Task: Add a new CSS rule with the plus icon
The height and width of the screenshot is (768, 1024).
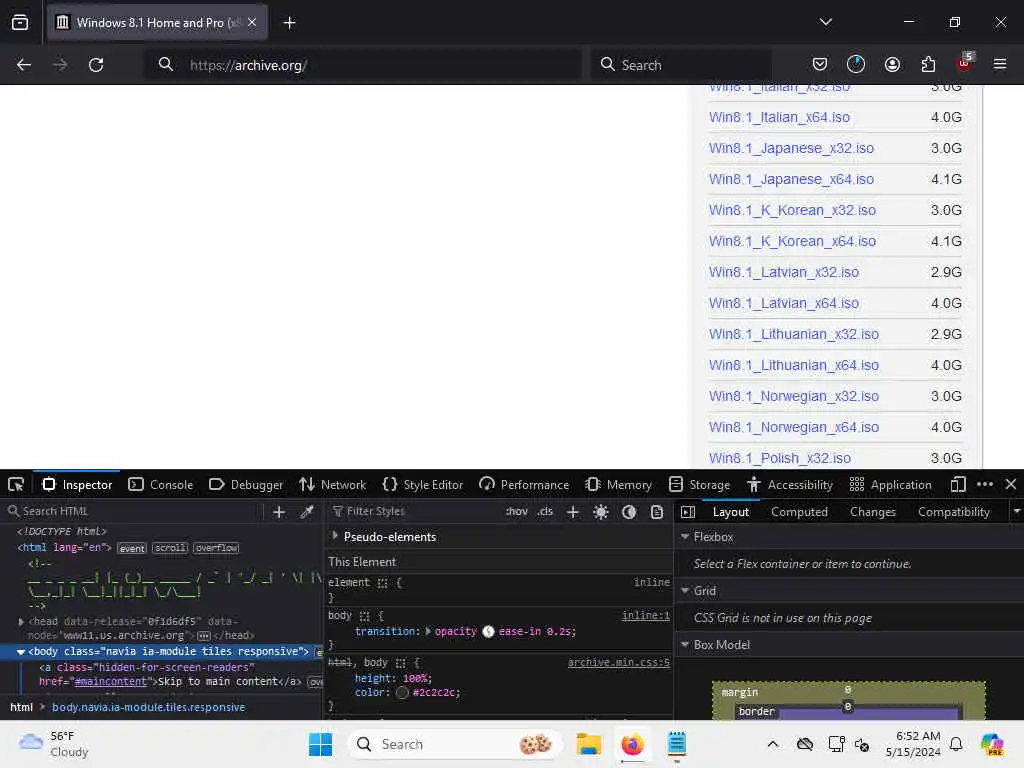Action: [x=573, y=512]
